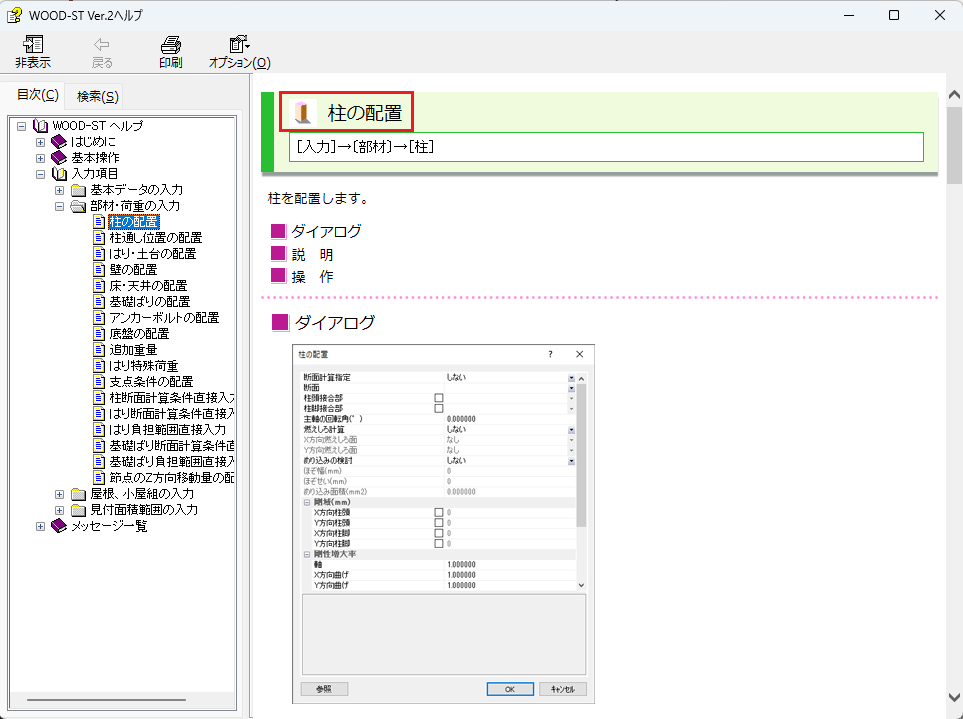Click the 印刷 (Print) toolbar icon
963x719 pixels.
click(x=171, y=45)
